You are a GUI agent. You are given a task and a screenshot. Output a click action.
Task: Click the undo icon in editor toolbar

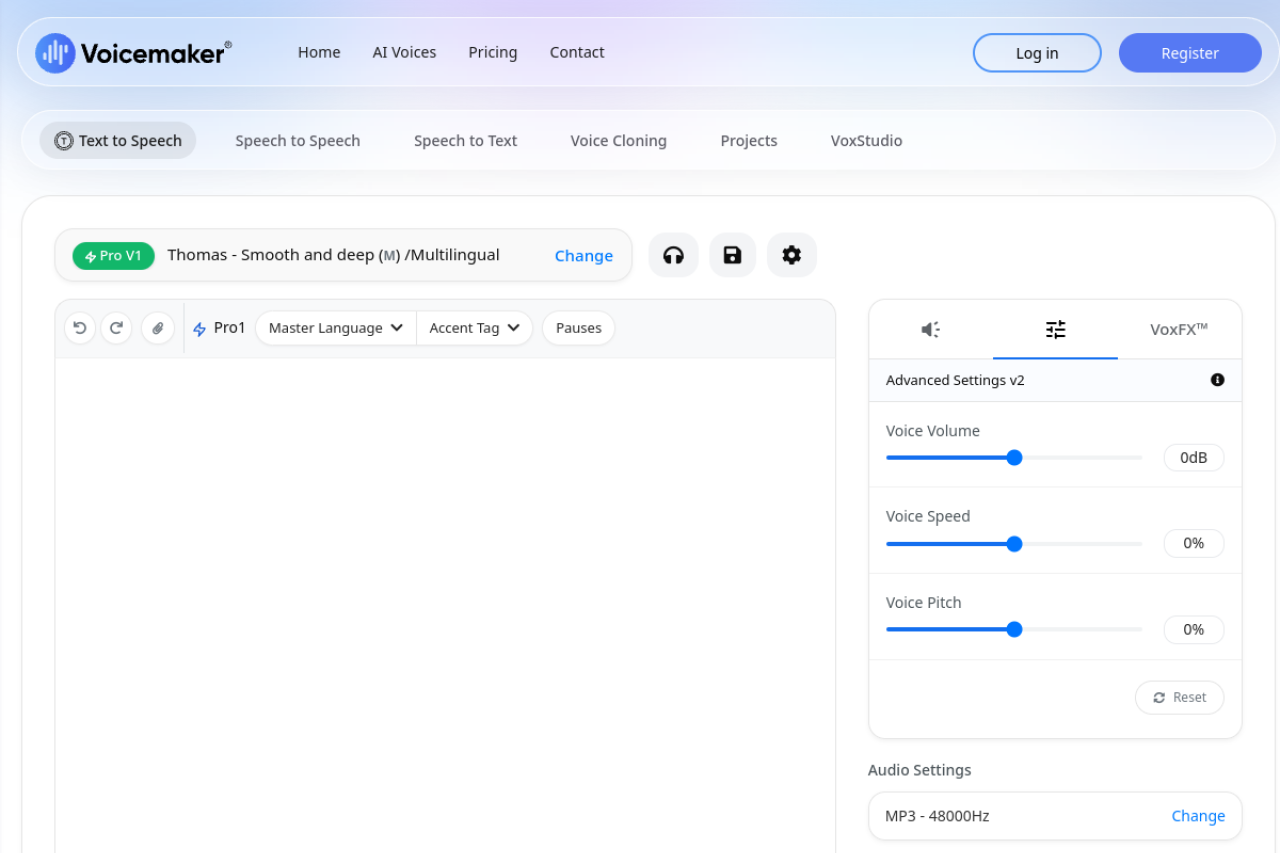[80, 328]
